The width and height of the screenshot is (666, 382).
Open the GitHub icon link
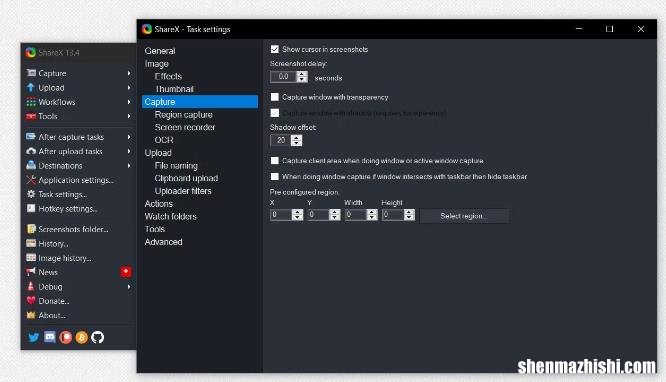98,337
